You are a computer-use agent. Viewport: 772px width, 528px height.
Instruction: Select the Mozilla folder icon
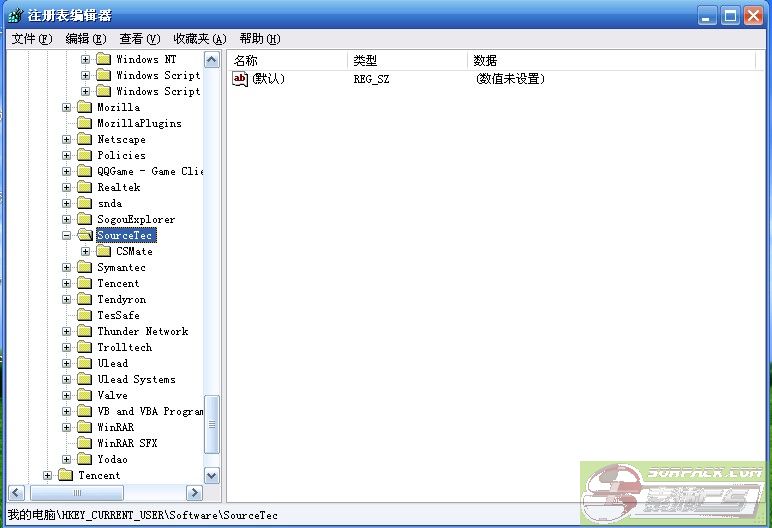85,107
